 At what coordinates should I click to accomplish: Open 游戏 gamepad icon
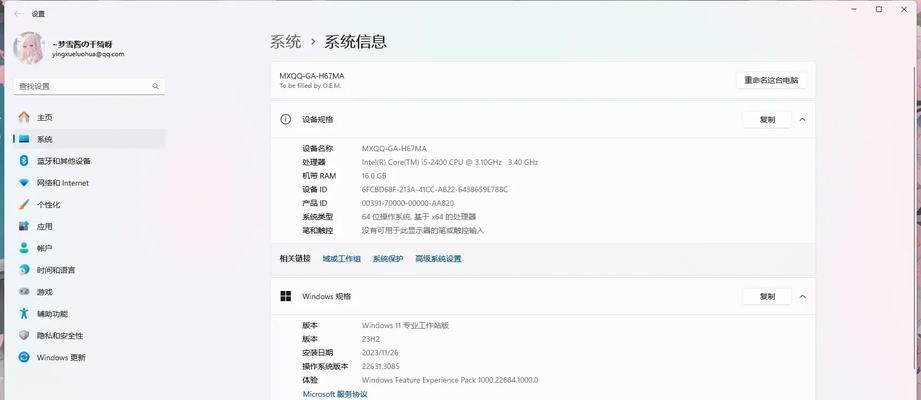(x=23, y=291)
